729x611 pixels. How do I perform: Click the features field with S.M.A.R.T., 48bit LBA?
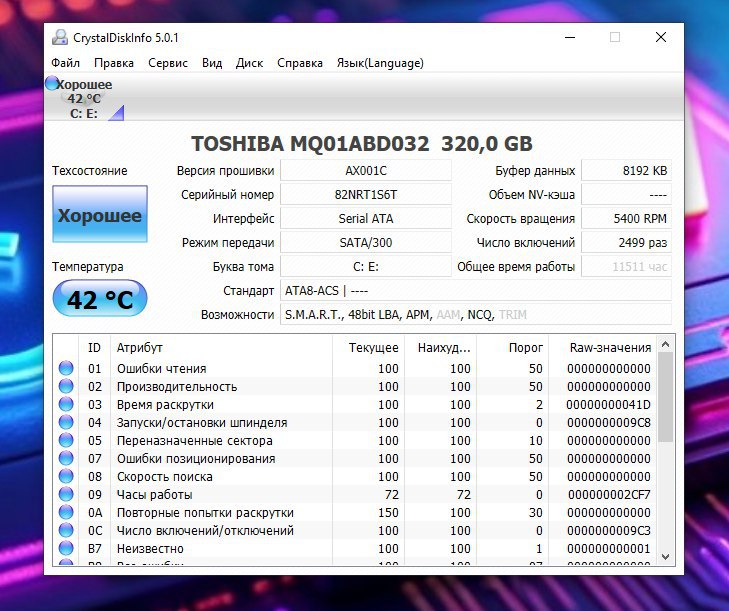(x=476, y=315)
